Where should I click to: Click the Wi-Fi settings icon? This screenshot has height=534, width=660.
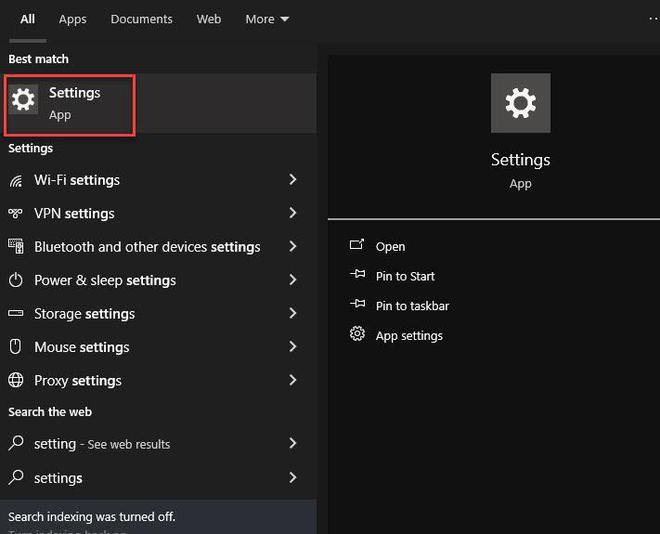click(16, 181)
